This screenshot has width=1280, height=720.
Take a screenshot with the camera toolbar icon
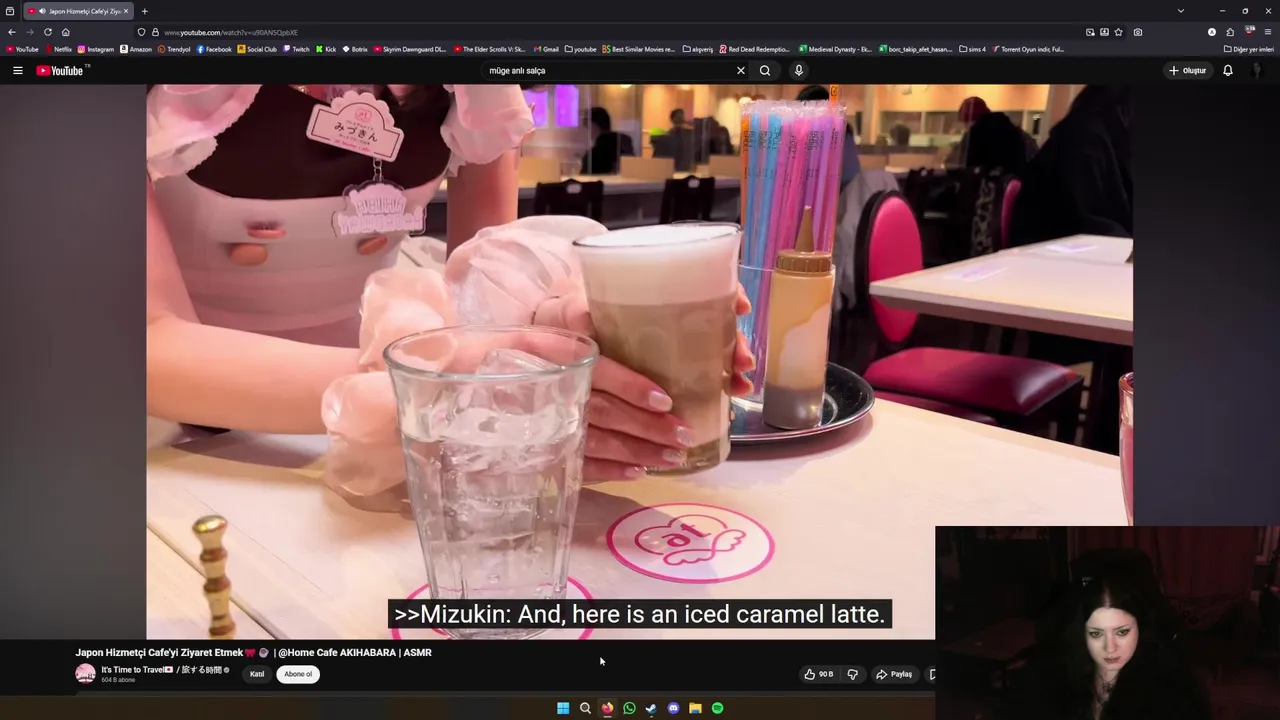click(x=1138, y=32)
